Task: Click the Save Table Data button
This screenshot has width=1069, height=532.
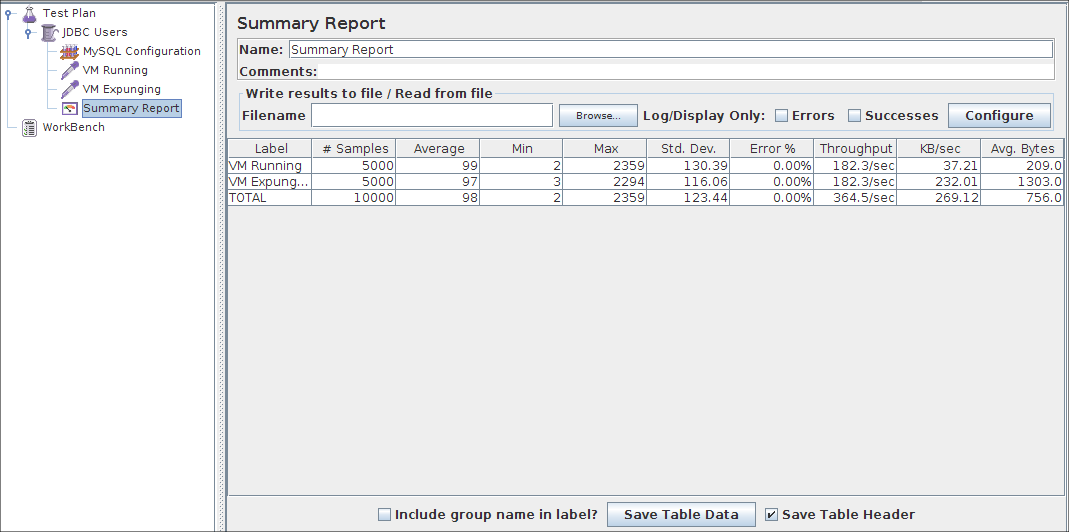Action: [x=681, y=515]
